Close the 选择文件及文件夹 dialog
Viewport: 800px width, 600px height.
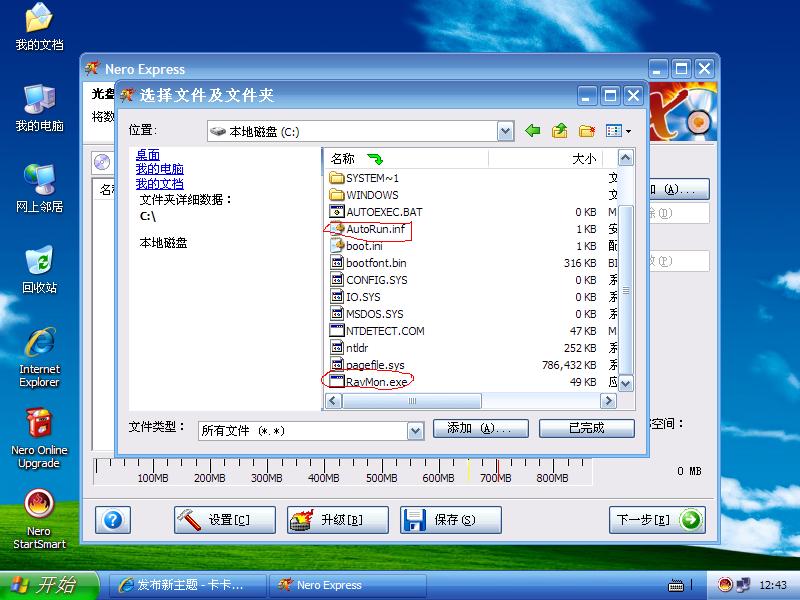click(x=633, y=95)
